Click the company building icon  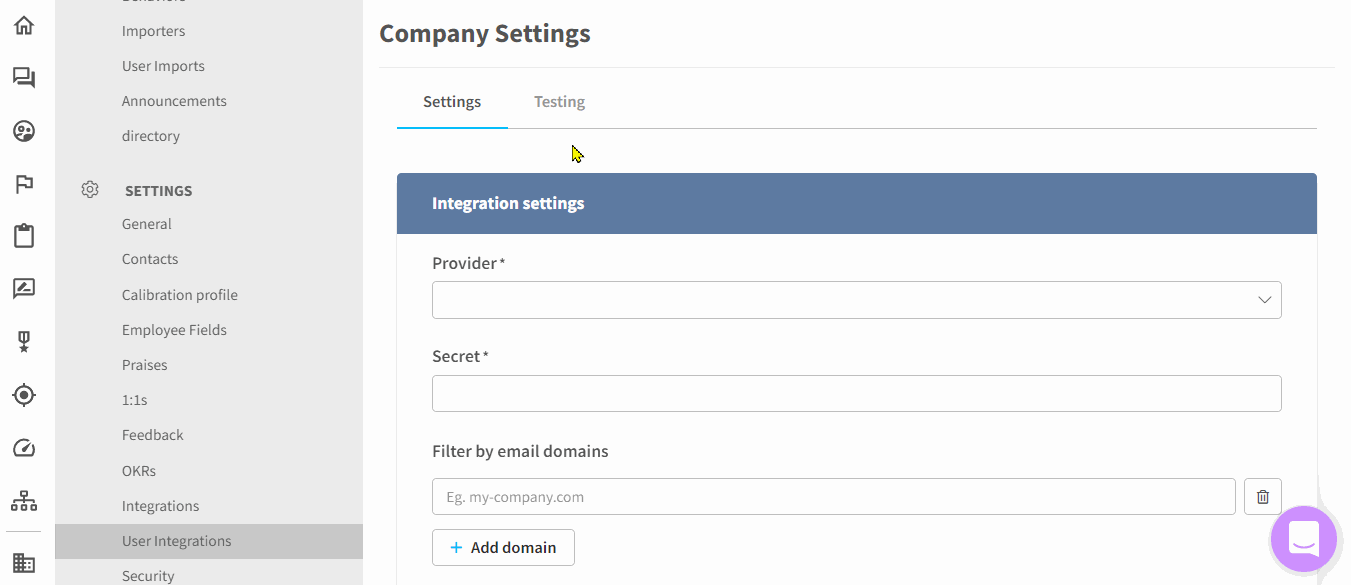pos(23,562)
